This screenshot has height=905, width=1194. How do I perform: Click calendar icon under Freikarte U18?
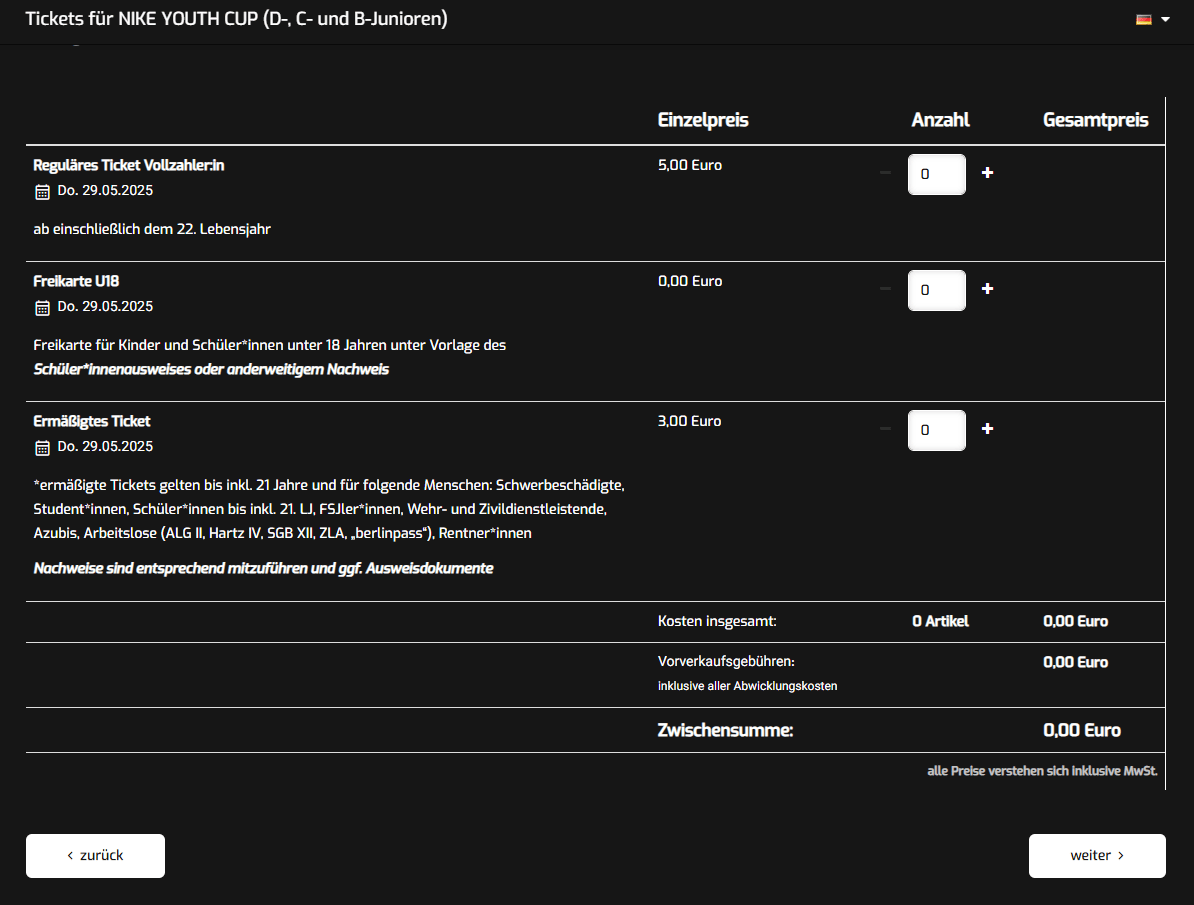[x=43, y=308]
